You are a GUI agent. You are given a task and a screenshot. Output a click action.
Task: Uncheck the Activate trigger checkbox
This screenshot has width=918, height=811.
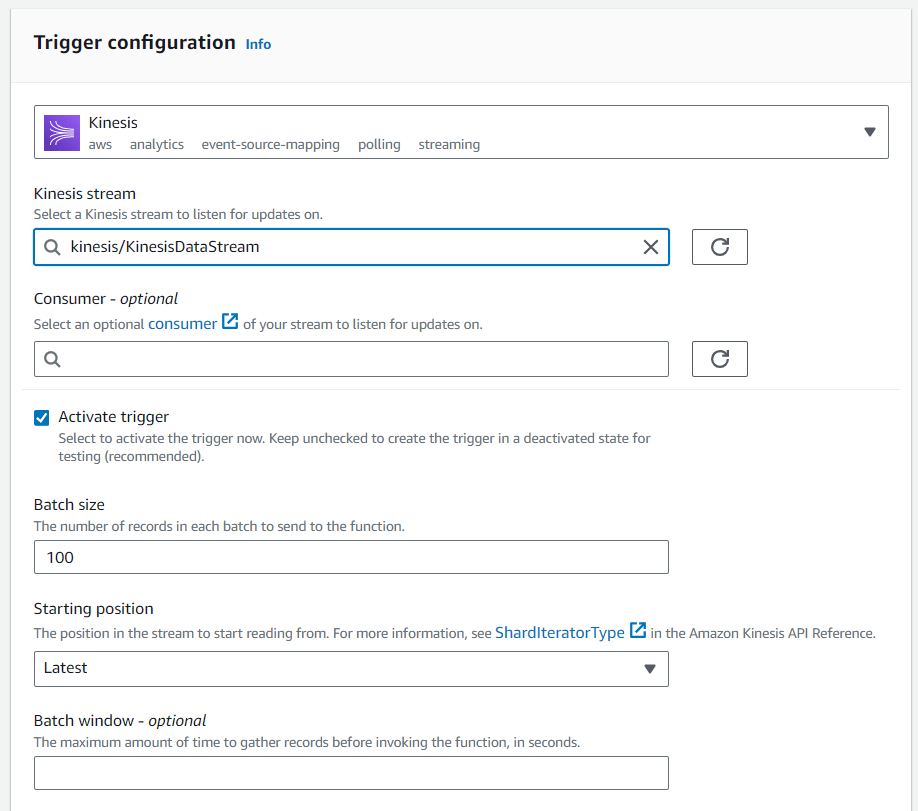pyautogui.click(x=42, y=418)
